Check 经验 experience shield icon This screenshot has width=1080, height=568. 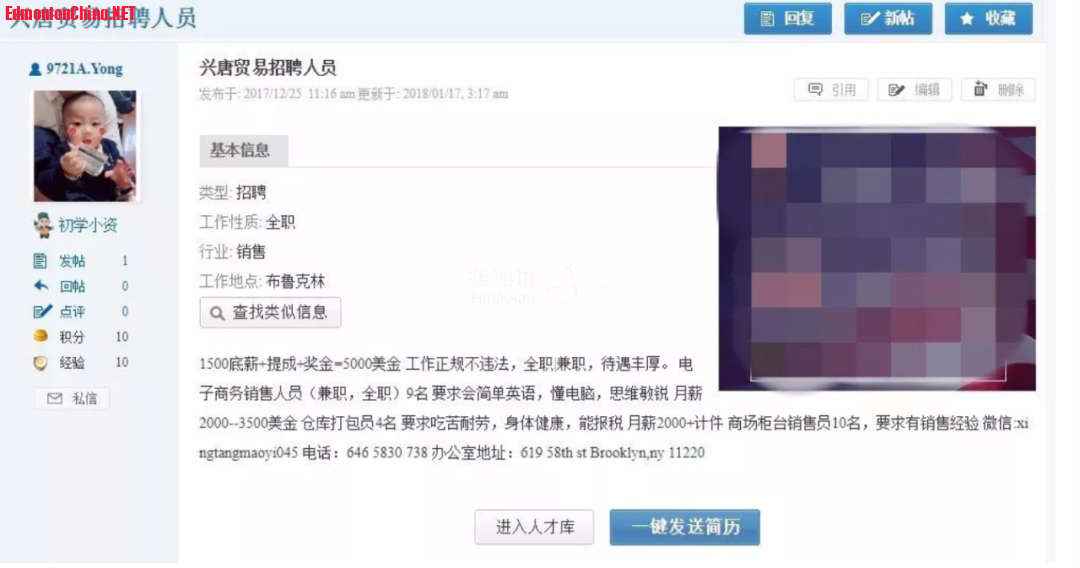(x=41, y=363)
